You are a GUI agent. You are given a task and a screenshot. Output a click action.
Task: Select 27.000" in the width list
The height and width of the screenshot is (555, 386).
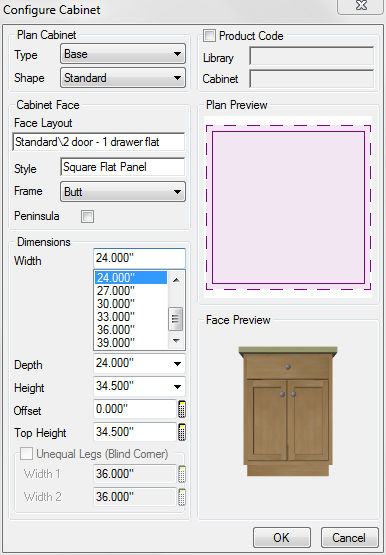[131, 291]
